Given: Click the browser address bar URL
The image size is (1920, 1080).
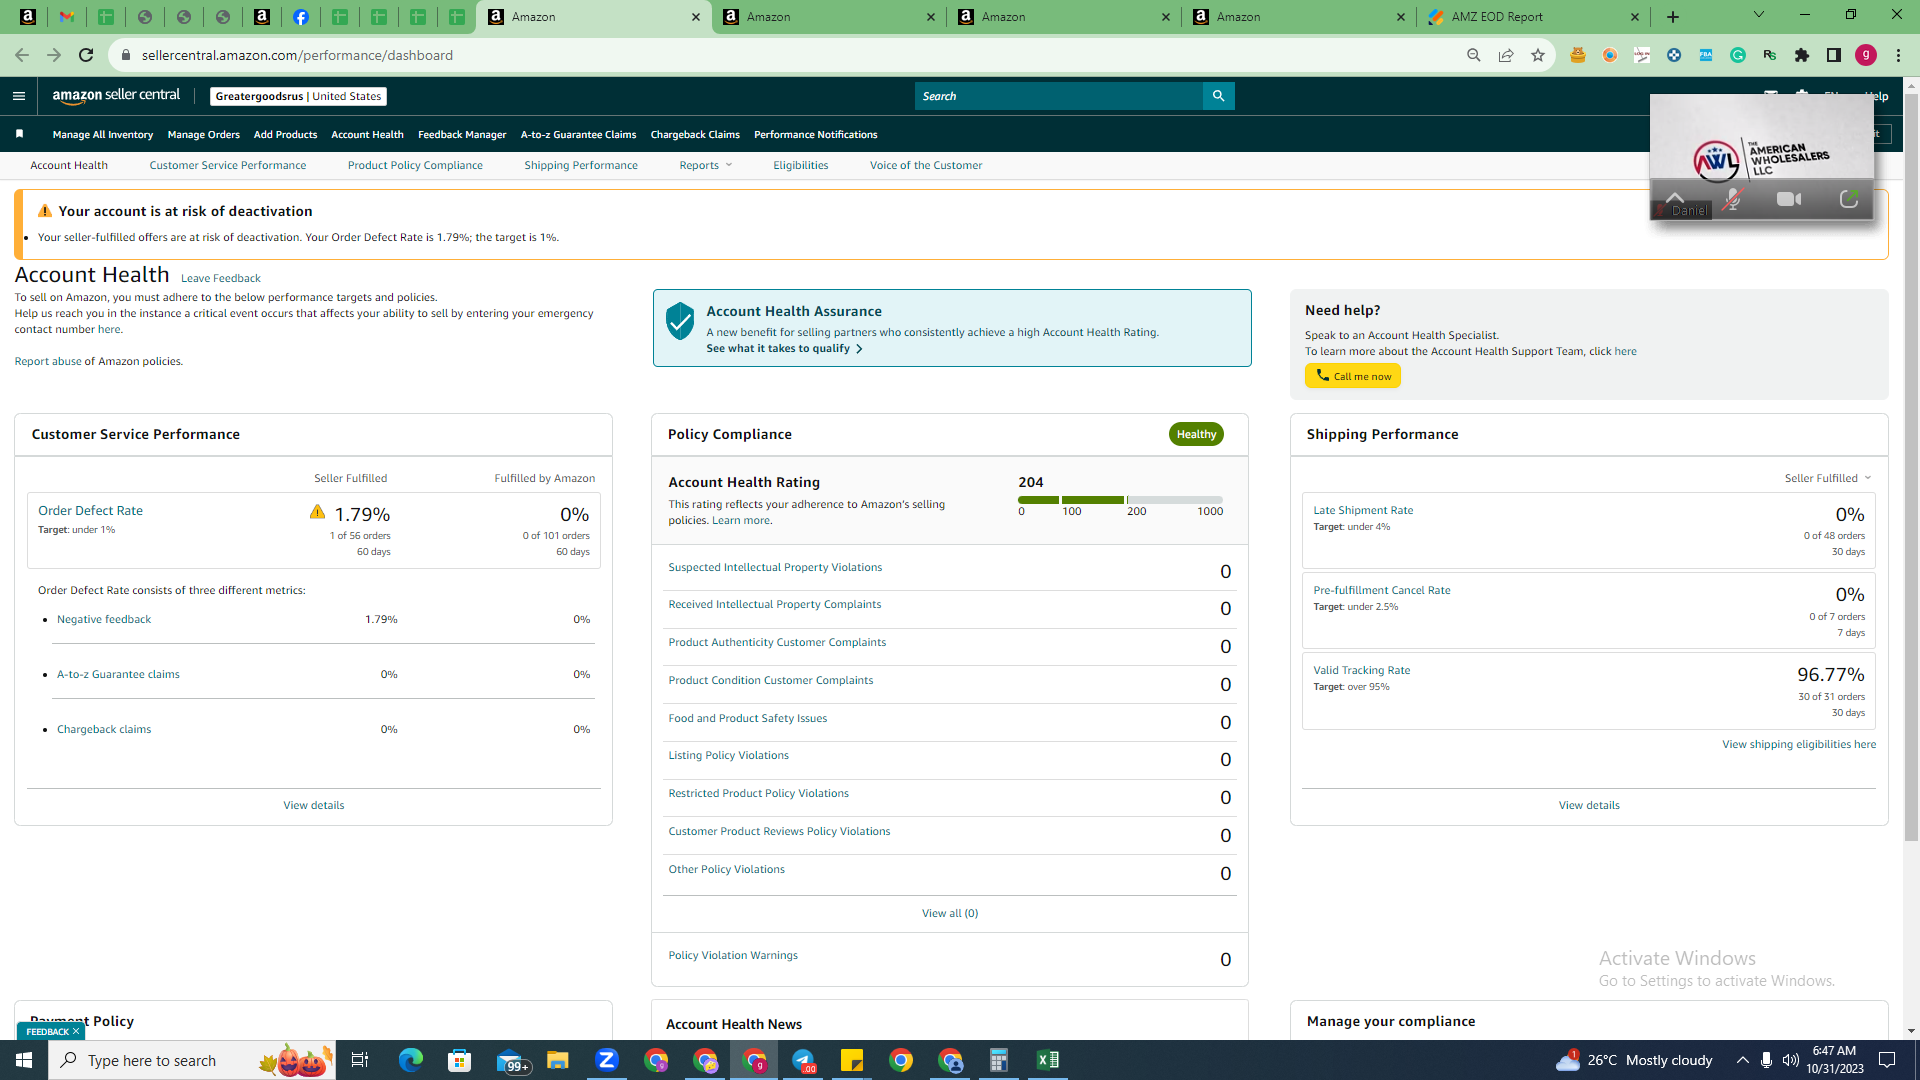Looking at the screenshot, I should (297, 55).
